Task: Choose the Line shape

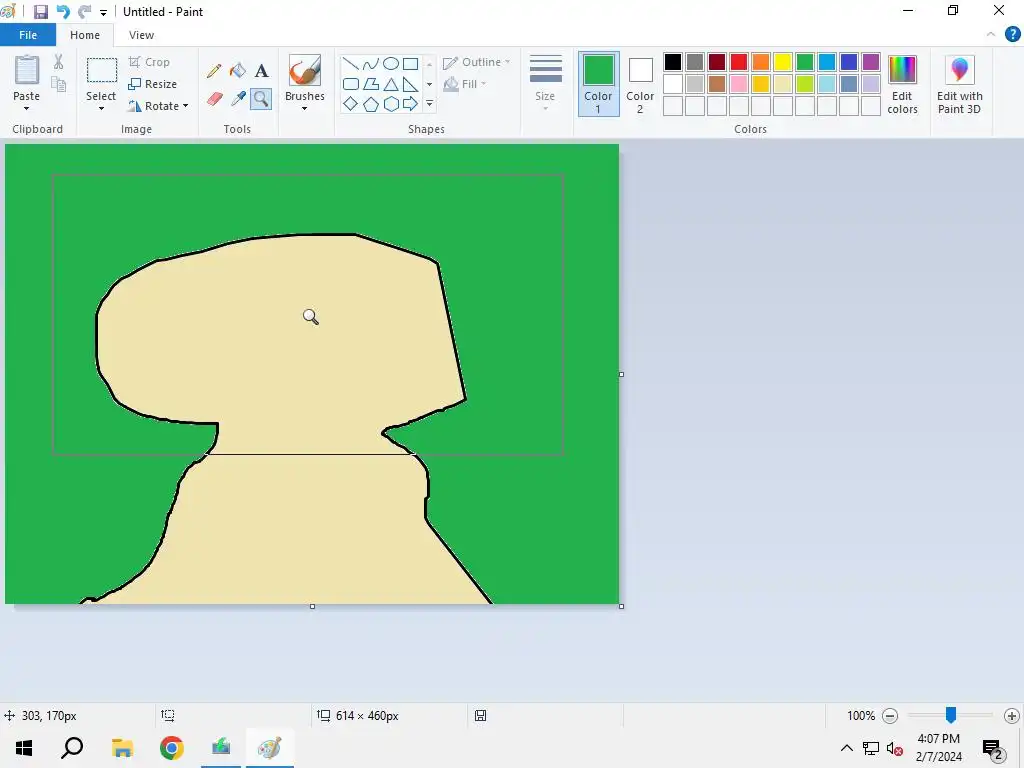Action: click(351, 64)
